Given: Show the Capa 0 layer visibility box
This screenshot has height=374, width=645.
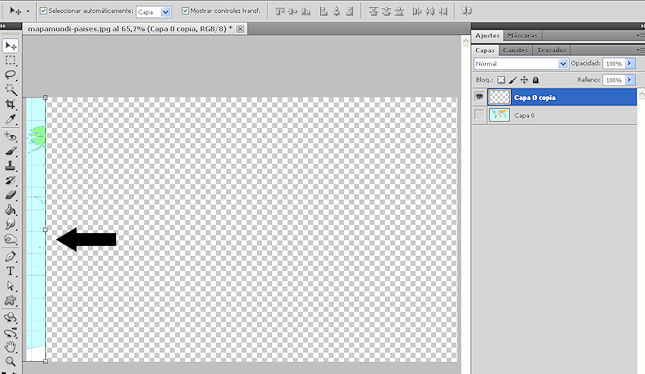Looking at the screenshot, I should click(x=479, y=115).
